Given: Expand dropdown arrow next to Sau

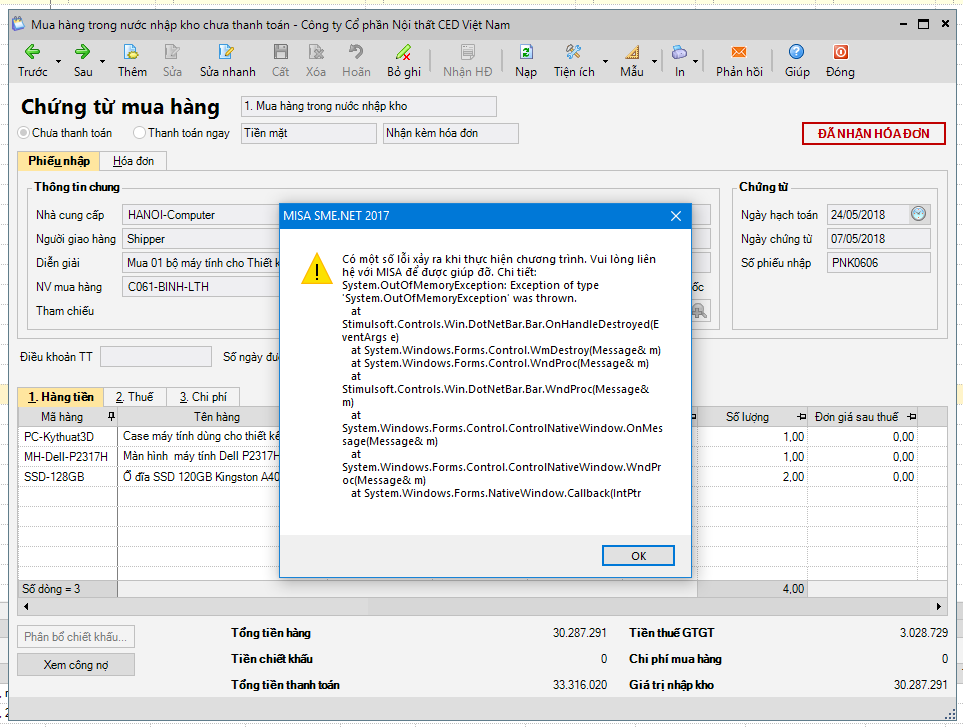Looking at the screenshot, I should (x=102, y=61).
